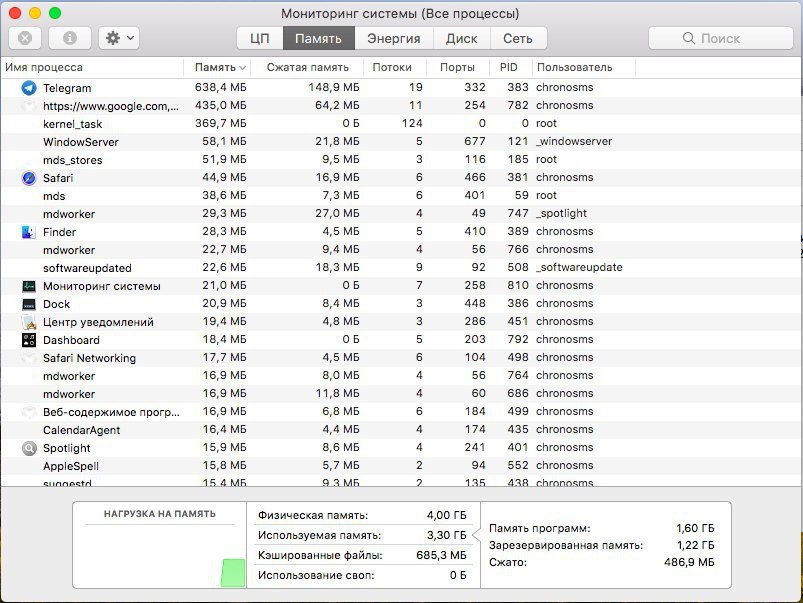Click the Telegram app icon in process list
Viewport: 803px width, 603px height.
pos(29,88)
